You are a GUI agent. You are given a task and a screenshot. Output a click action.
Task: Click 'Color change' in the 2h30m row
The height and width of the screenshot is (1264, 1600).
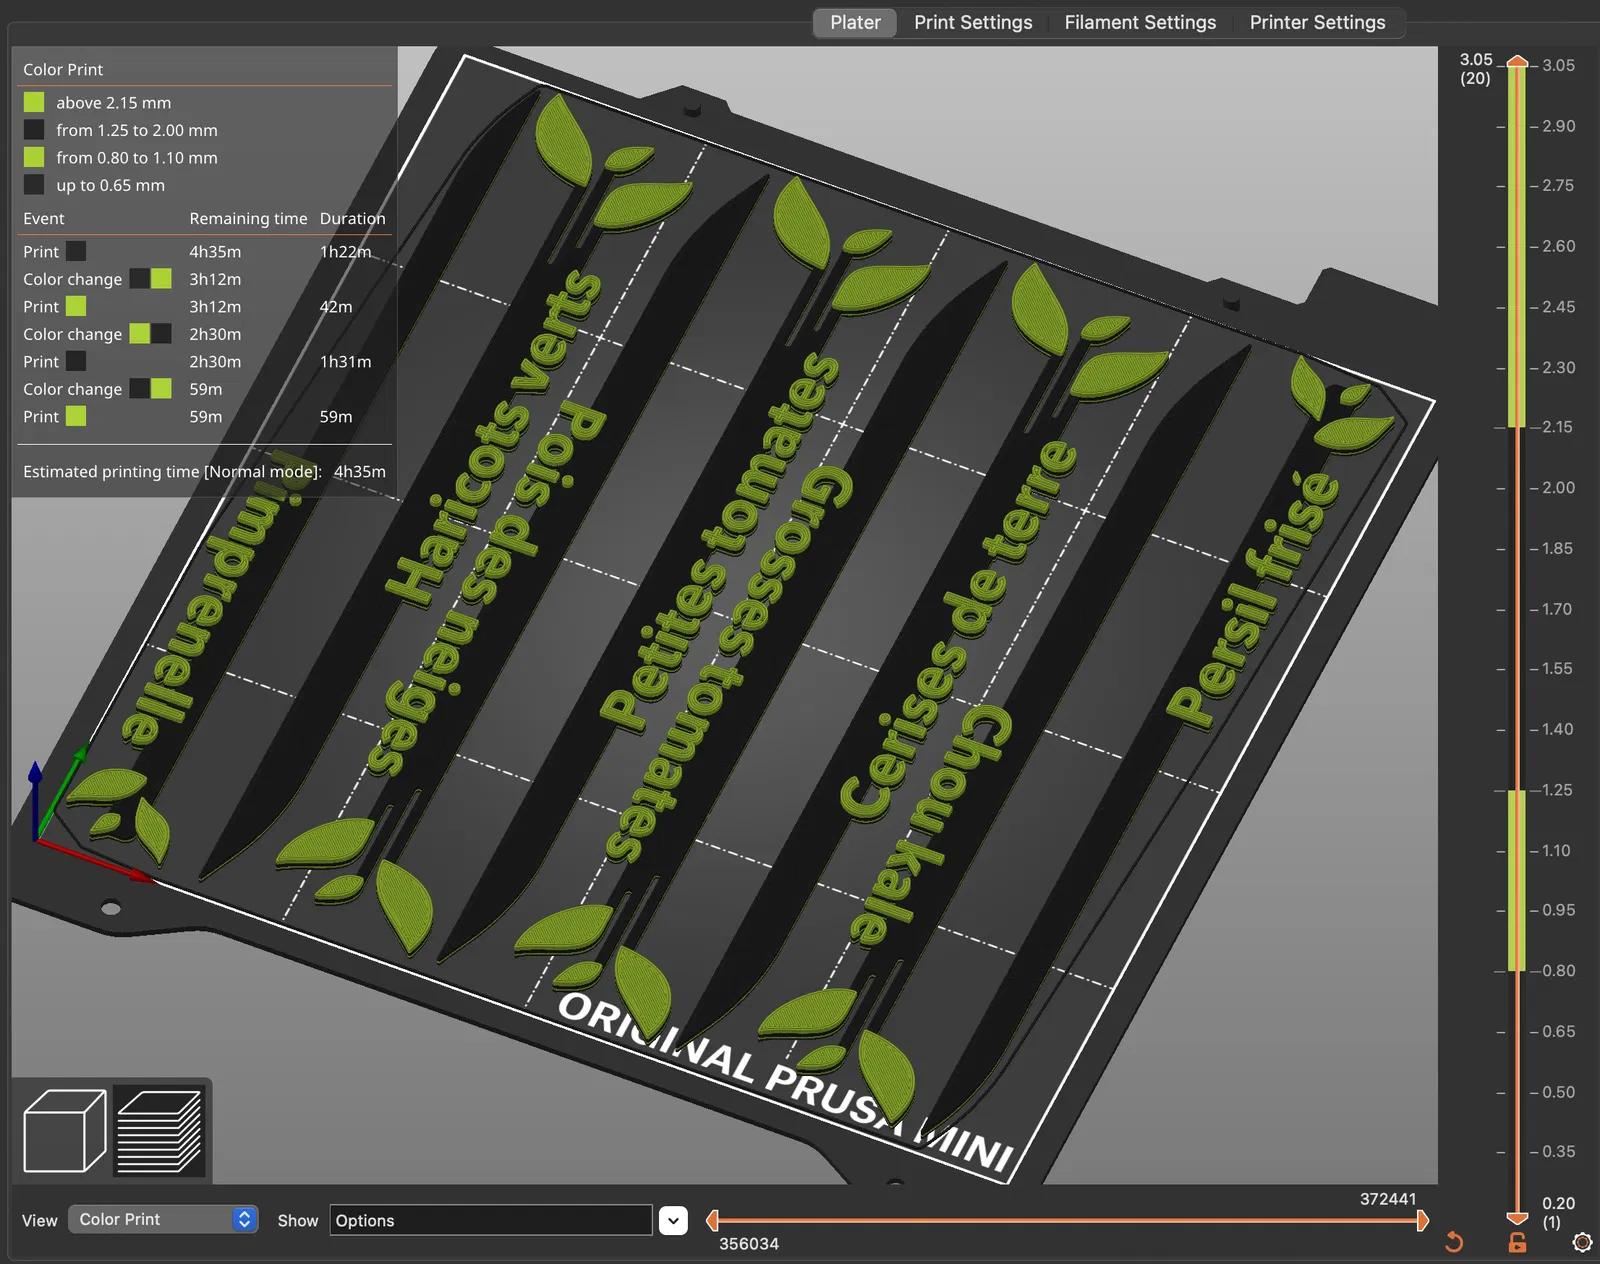tap(72, 334)
